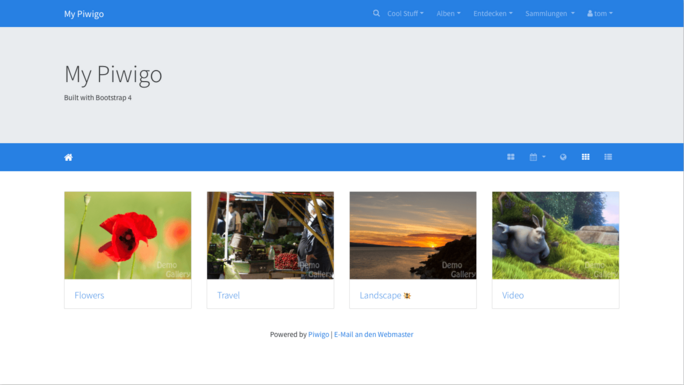Image resolution: width=684 pixels, height=385 pixels.
Task: Click the sunset Landscape thumbnail
Action: 413,235
